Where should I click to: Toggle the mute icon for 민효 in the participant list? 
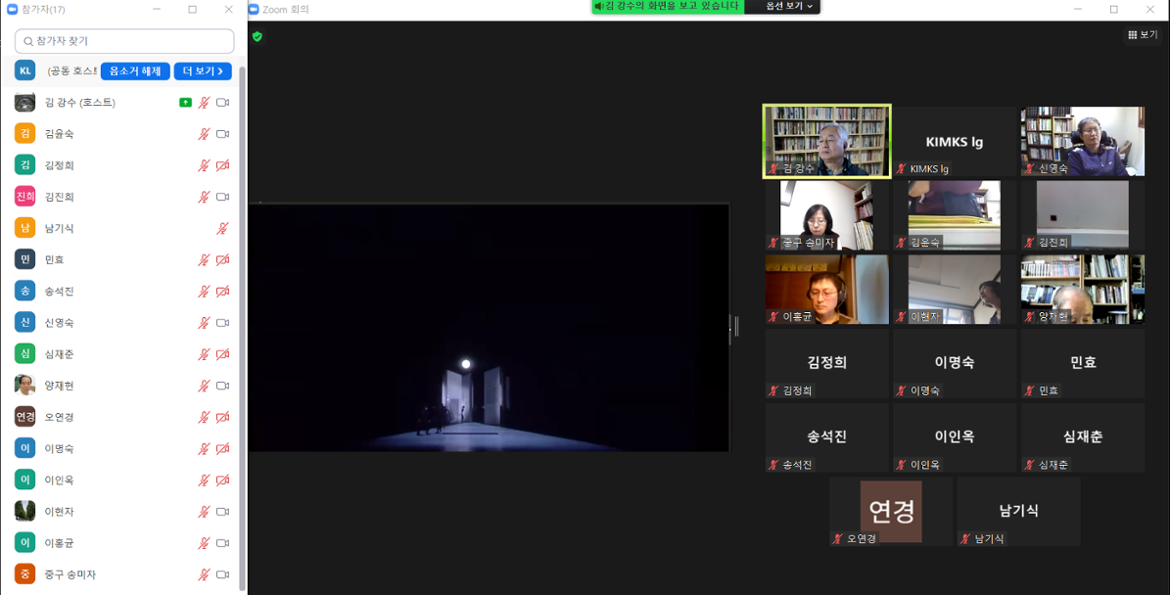[x=206, y=259]
